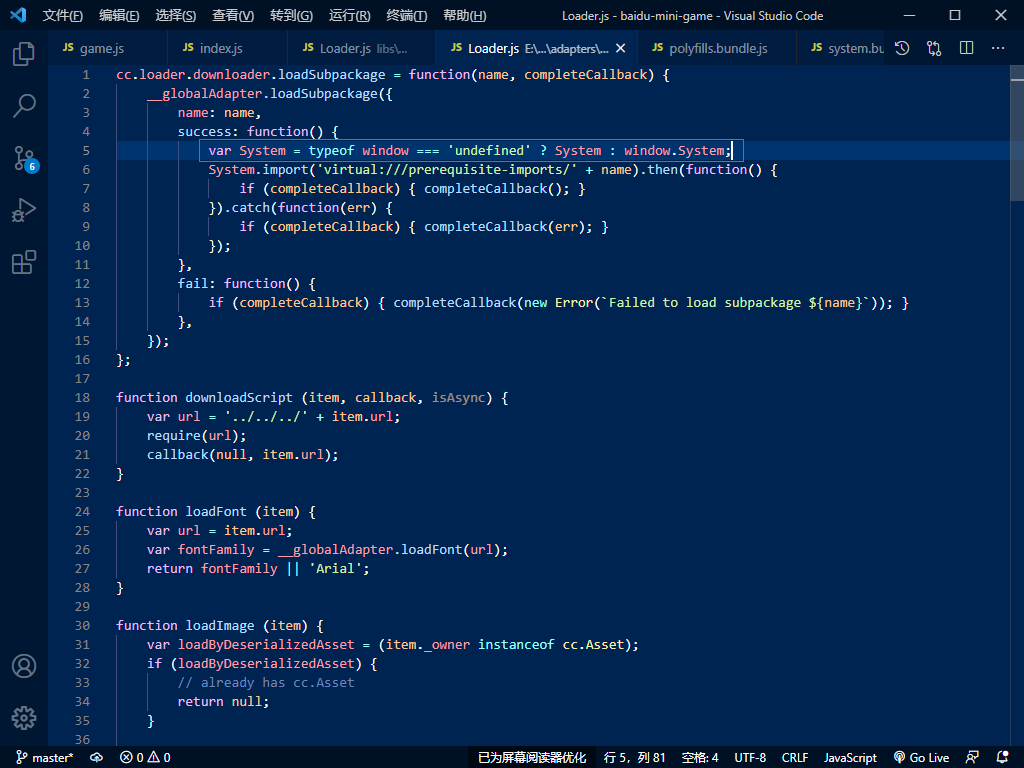Click '__globalAdapter' on line 2
This screenshot has height=768, width=1024.
point(204,94)
